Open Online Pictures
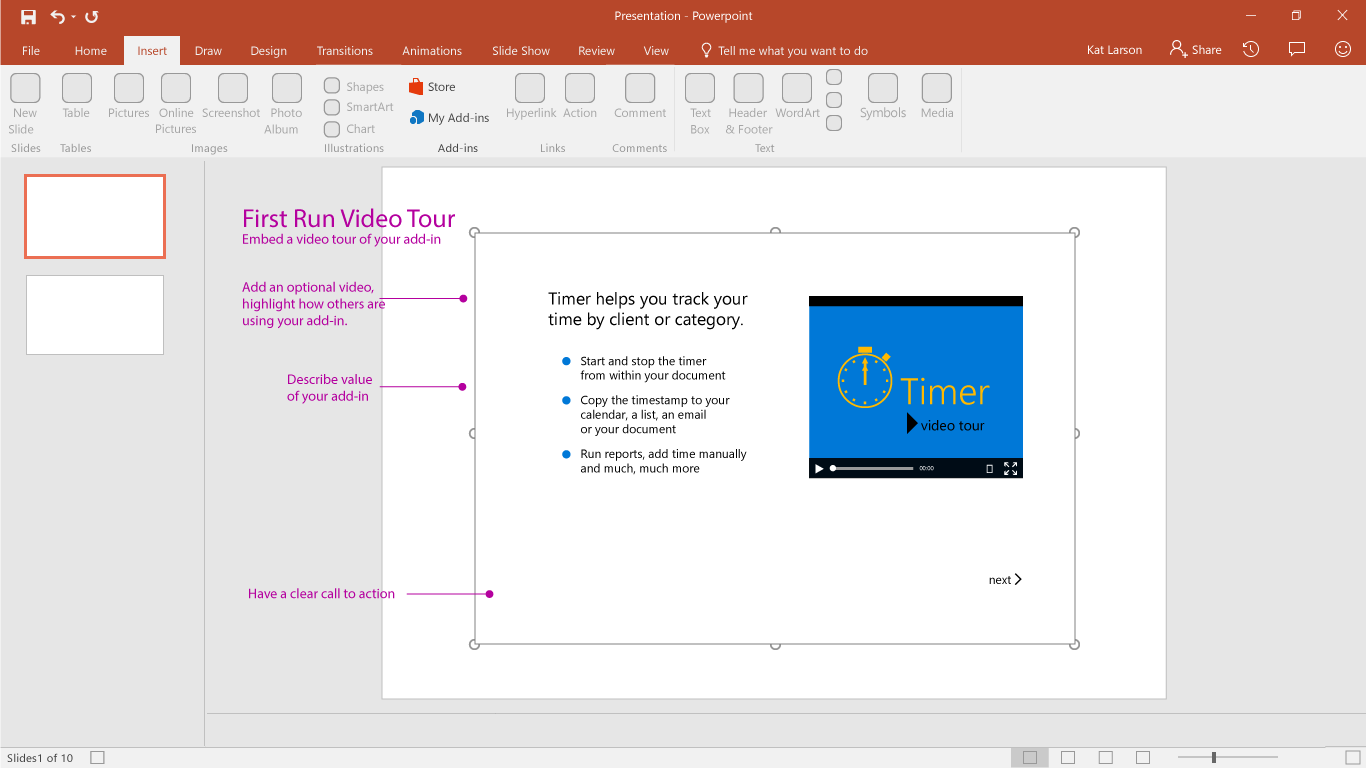The image size is (1366, 768). coord(176,104)
